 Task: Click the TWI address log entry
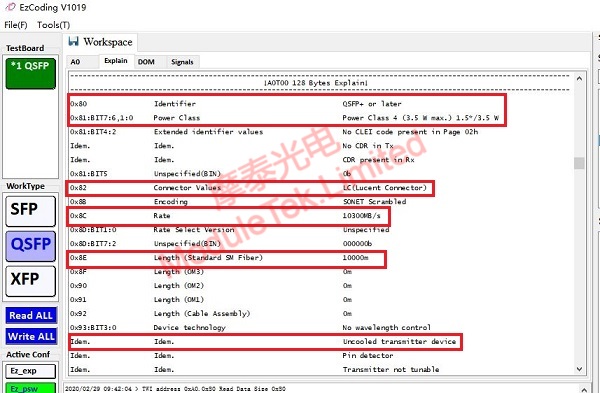(x=175, y=389)
